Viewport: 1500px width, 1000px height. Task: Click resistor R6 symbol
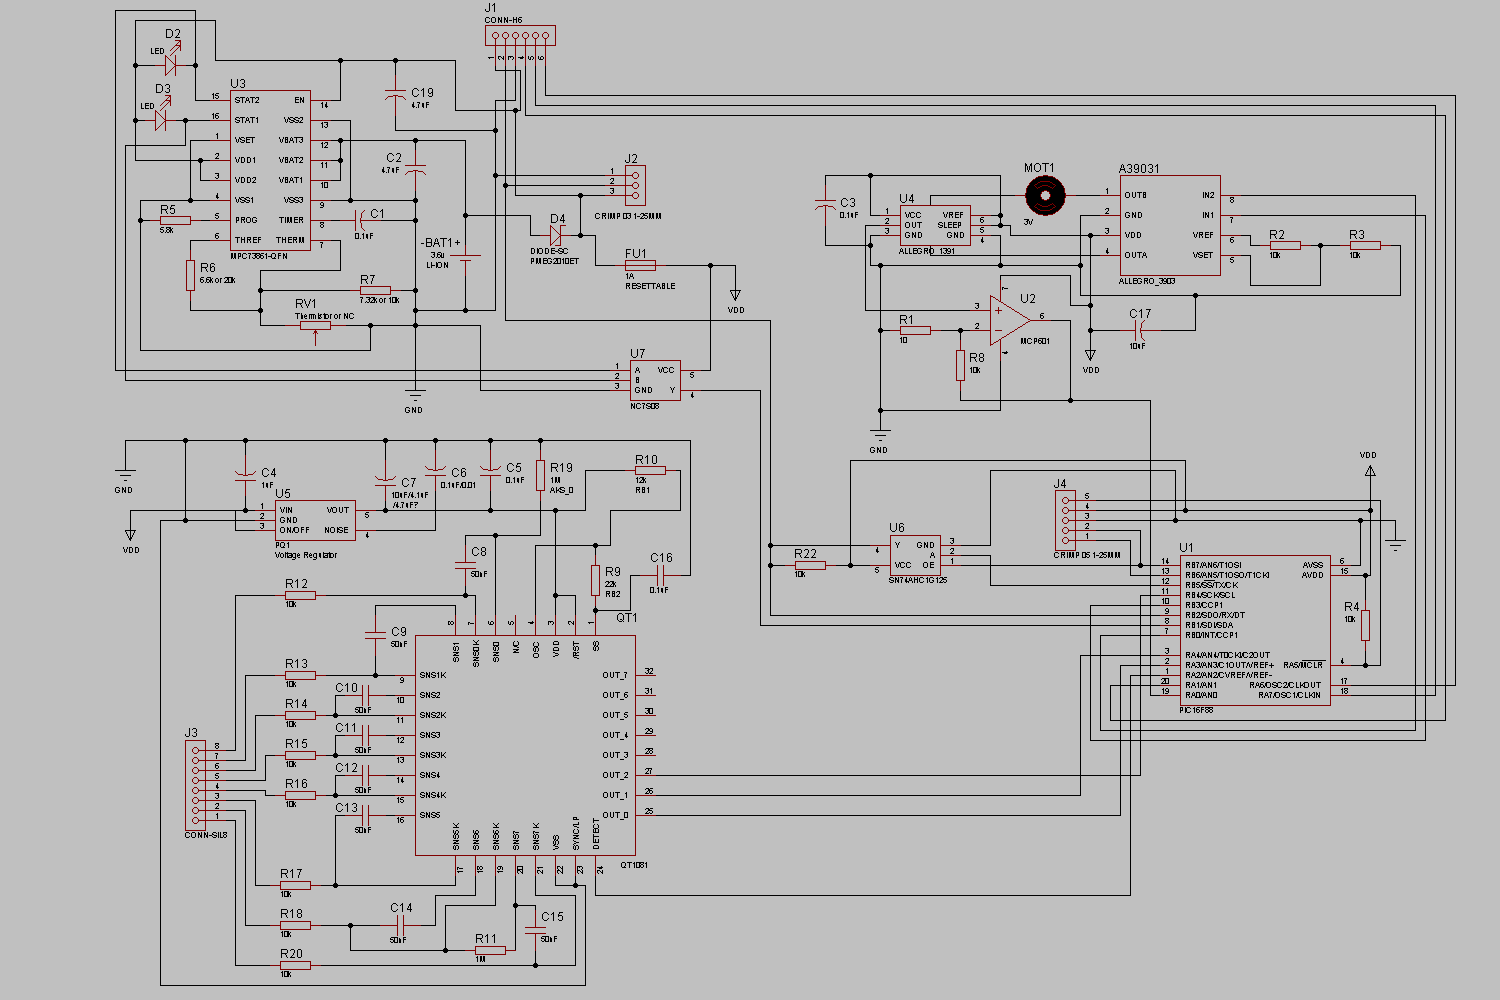pyautogui.click(x=190, y=275)
